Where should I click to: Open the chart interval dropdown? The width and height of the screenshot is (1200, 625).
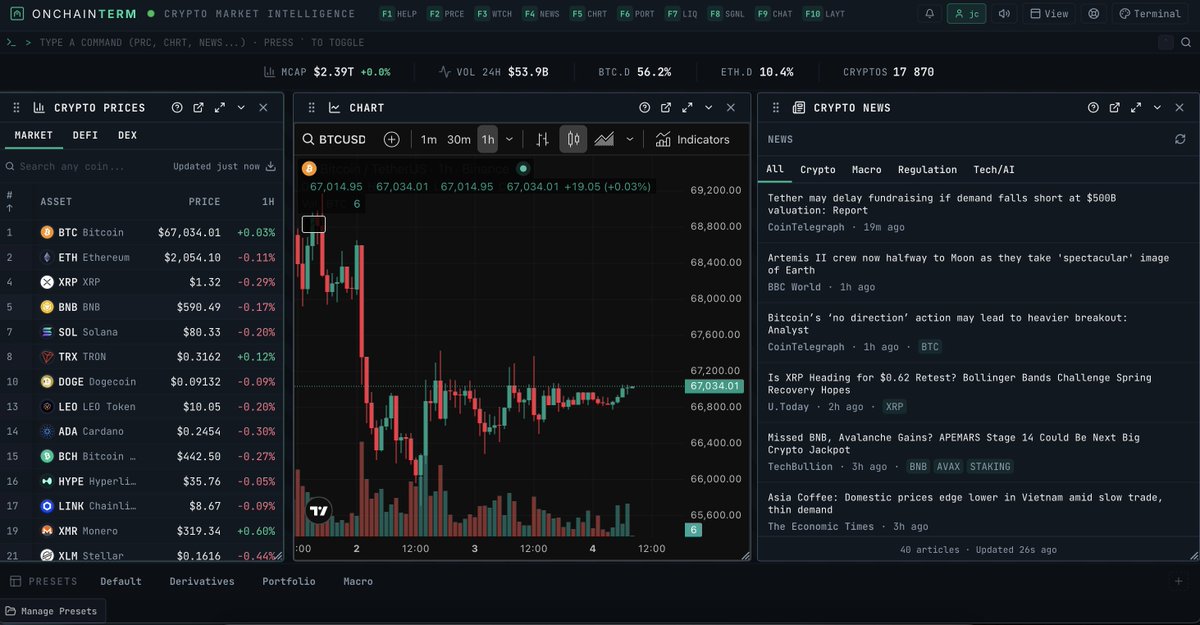click(x=510, y=139)
